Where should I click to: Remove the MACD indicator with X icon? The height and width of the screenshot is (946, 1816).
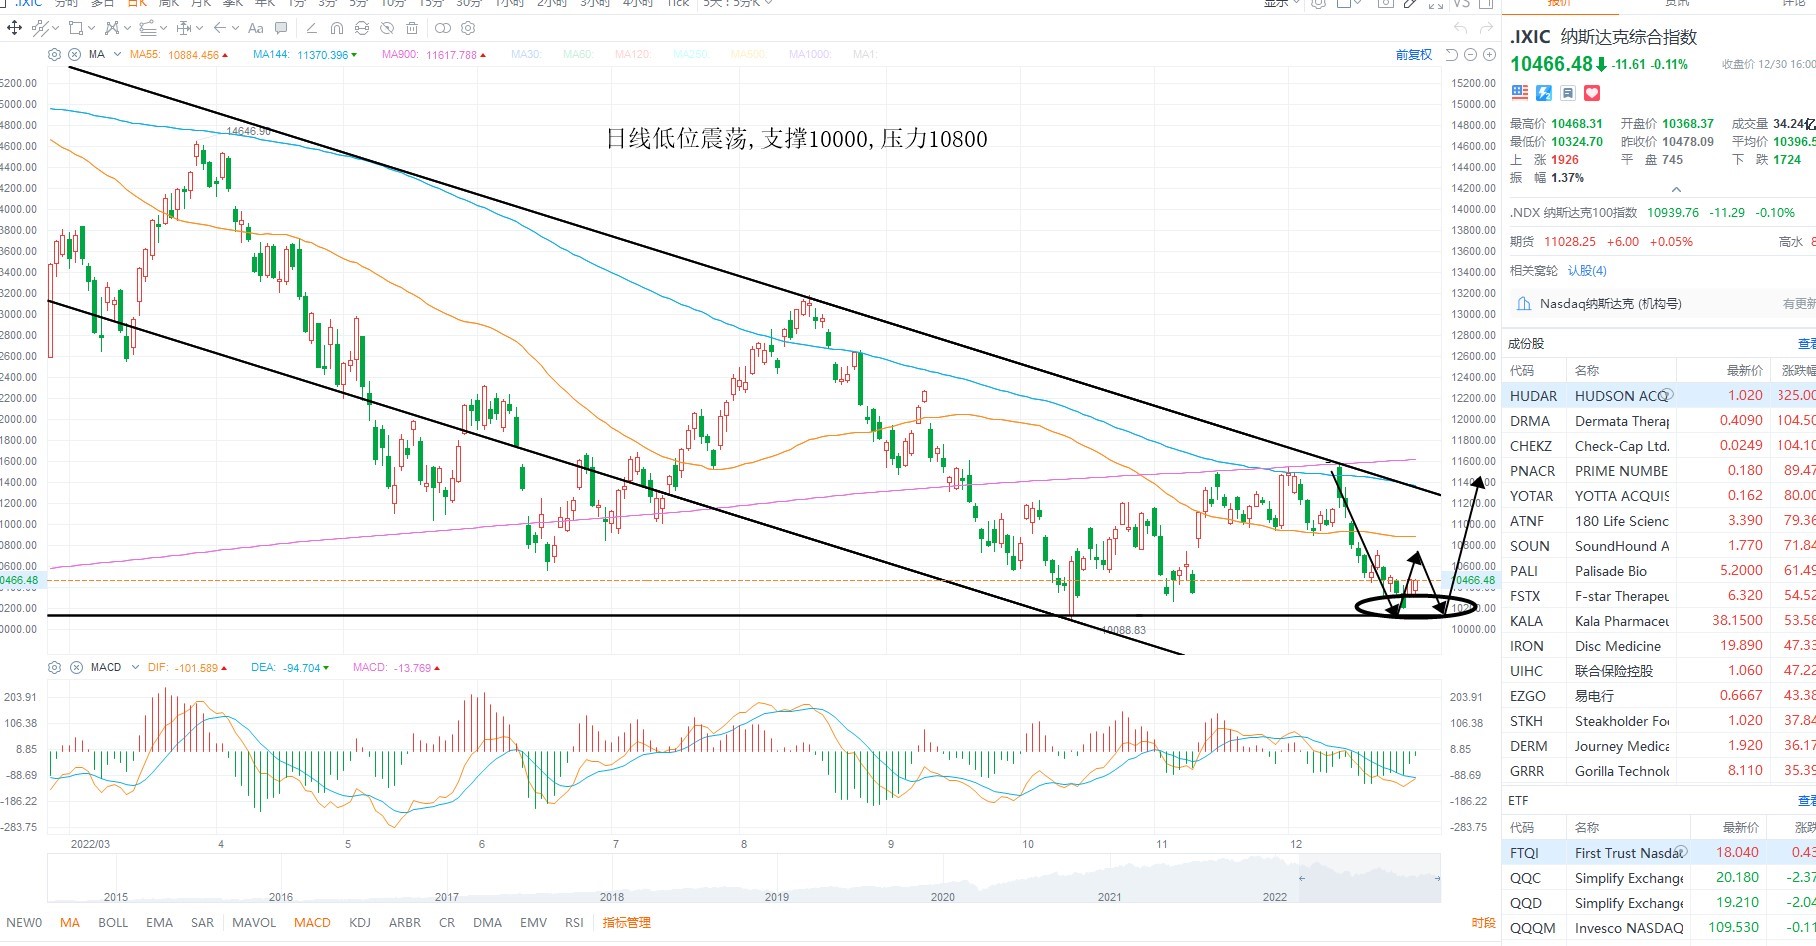[76, 667]
